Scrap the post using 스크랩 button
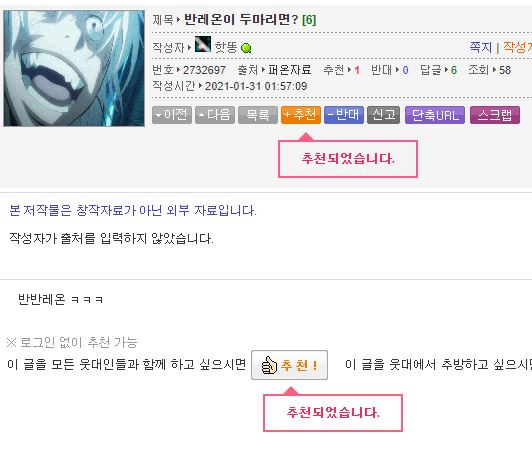Viewport: 532px width, 452px height. coord(495,115)
